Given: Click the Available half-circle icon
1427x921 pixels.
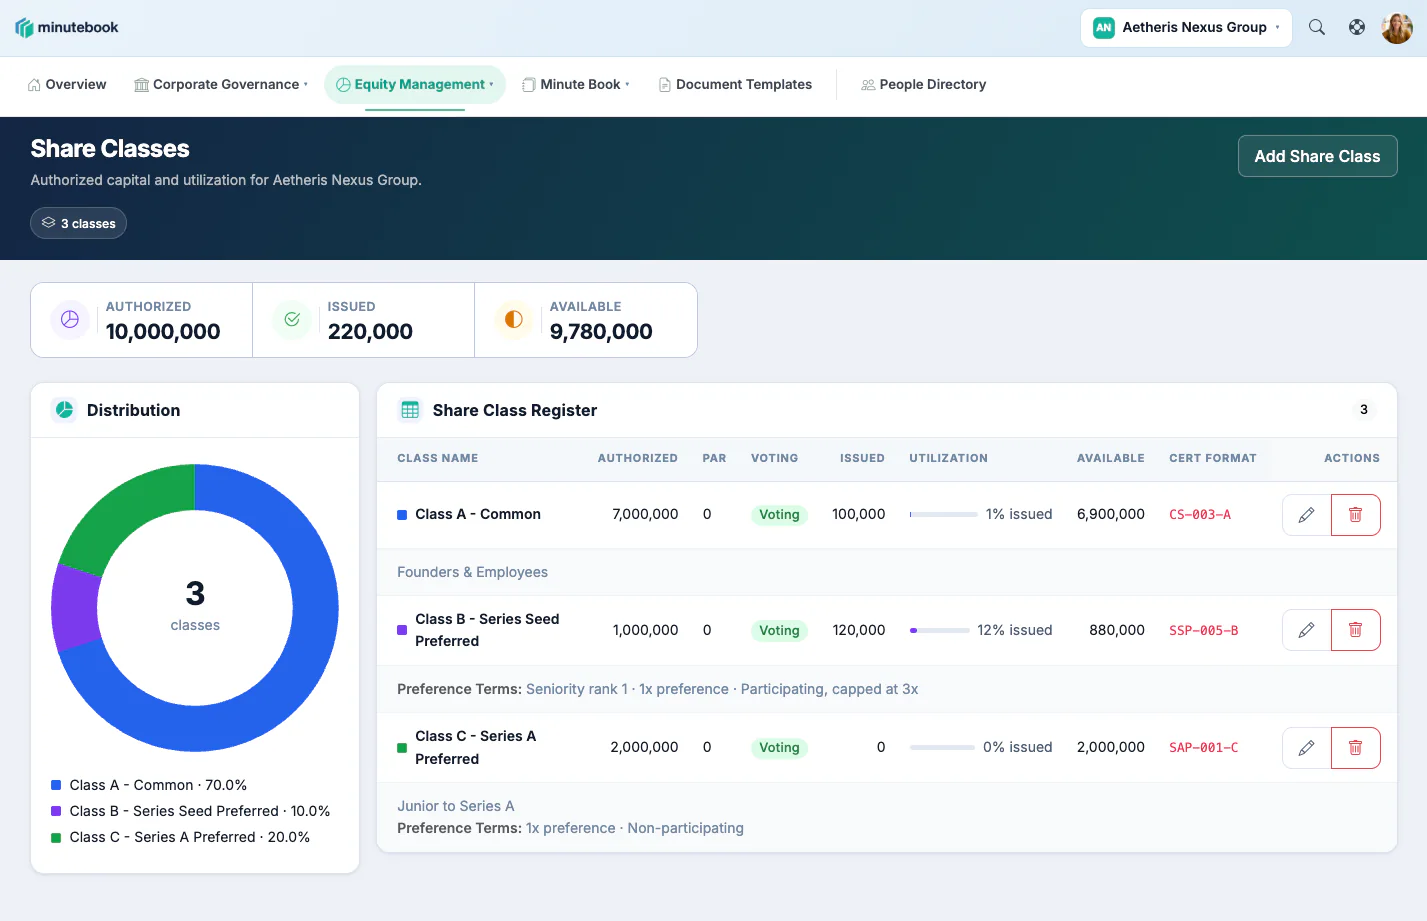Looking at the screenshot, I should (514, 320).
